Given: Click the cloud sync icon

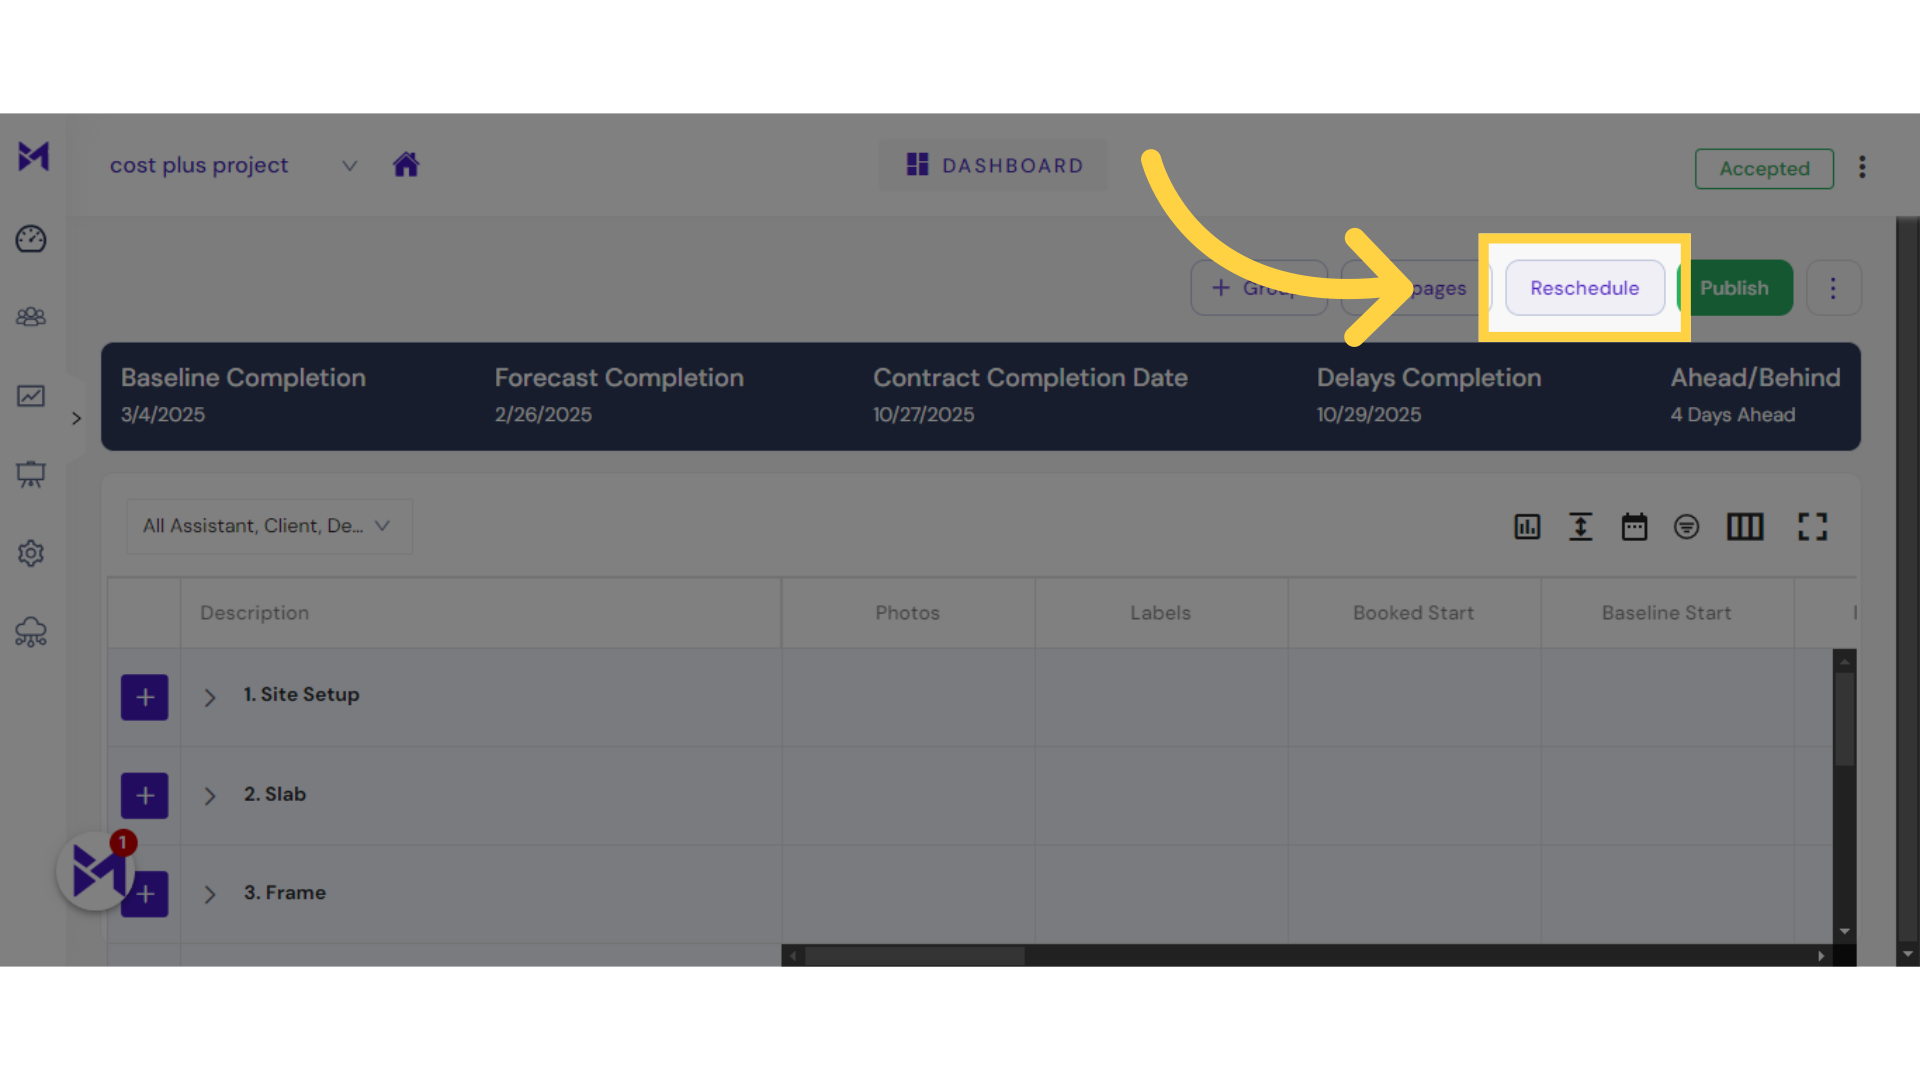Looking at the screenshot, I should (x=32, y=632).
